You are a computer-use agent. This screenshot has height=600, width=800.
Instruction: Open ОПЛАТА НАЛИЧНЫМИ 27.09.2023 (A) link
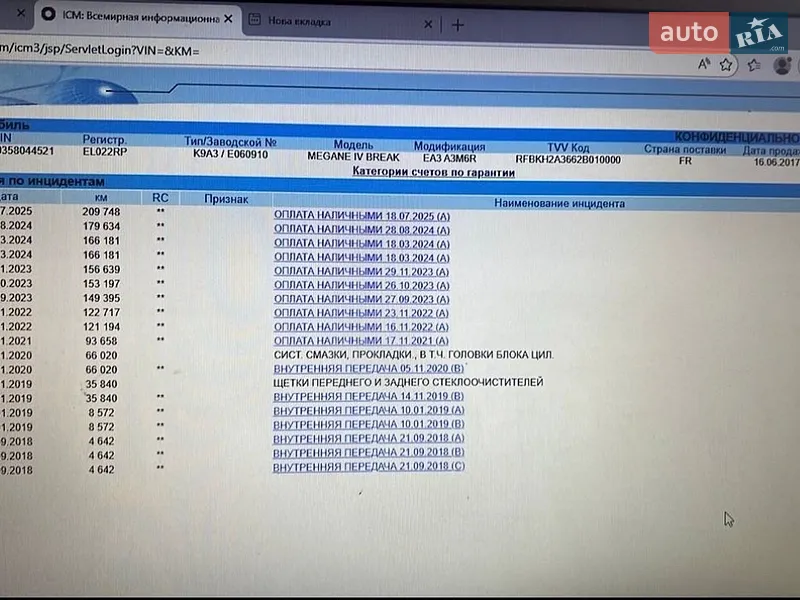click(x=361, y=299)
